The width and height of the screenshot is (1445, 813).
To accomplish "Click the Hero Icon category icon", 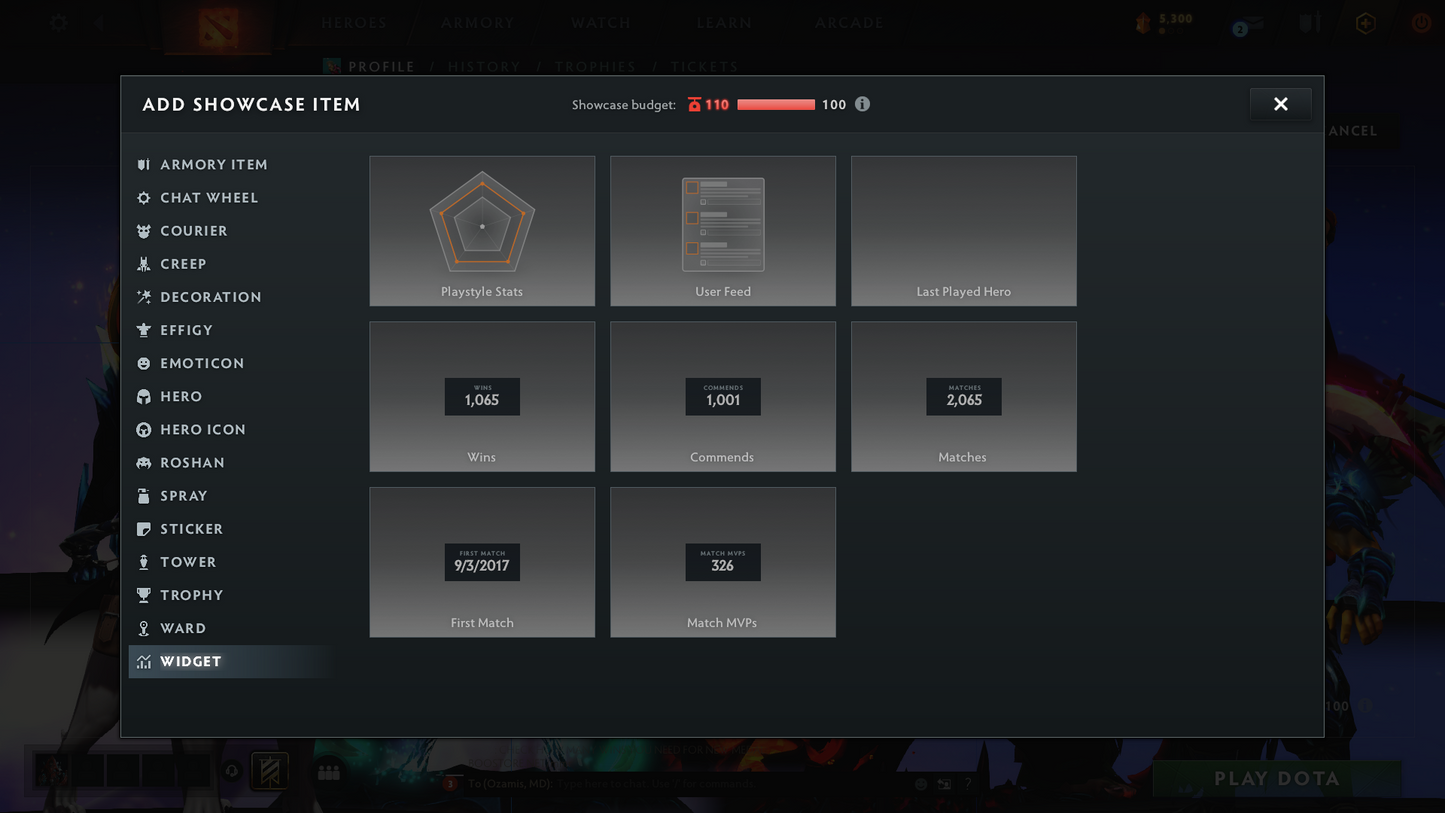I will click(144, 430).
